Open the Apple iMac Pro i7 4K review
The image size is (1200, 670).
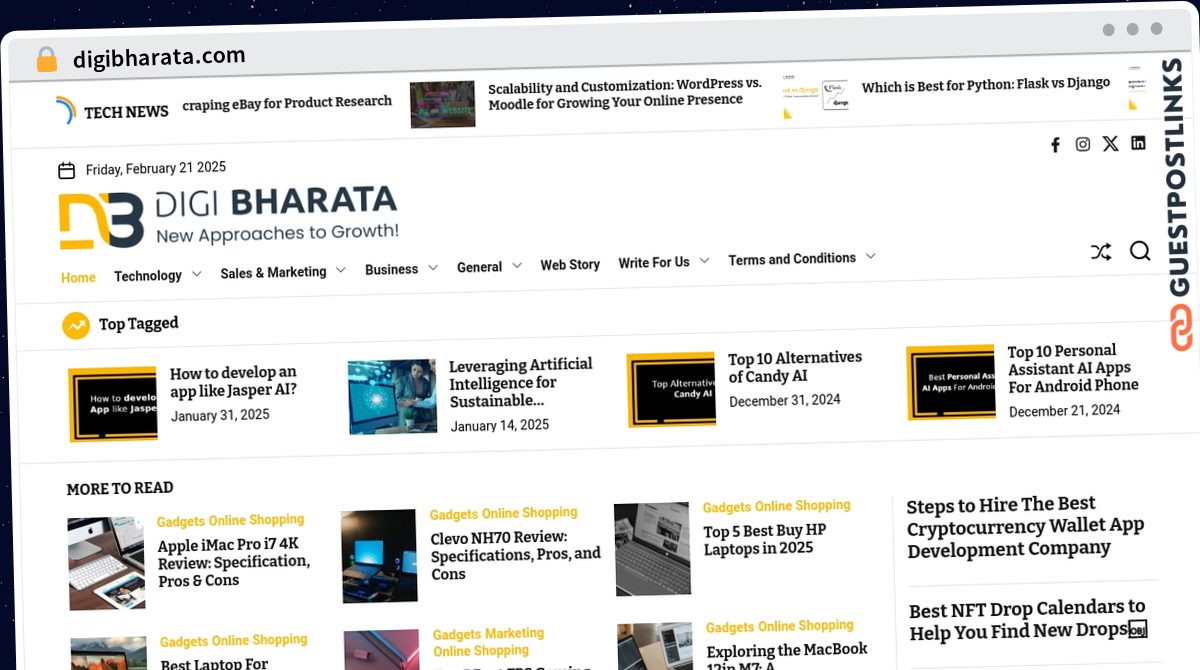coord(234,562)
